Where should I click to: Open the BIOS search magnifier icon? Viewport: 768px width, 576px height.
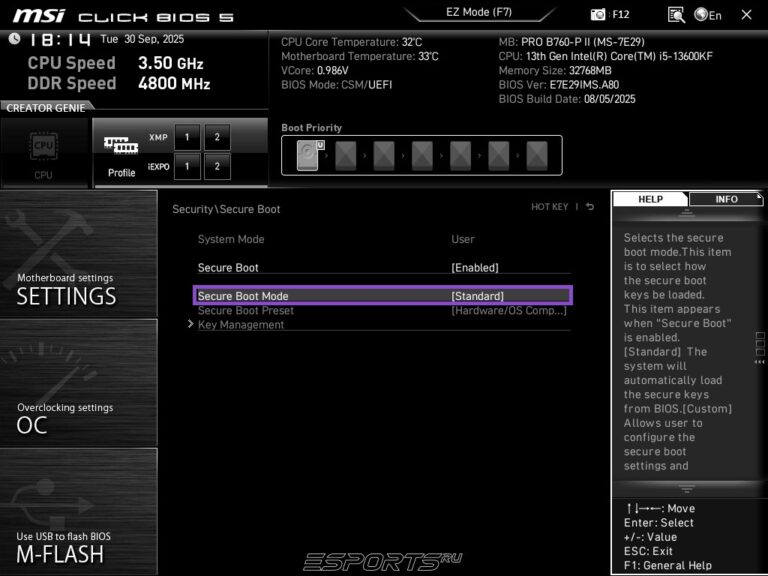[676, 14]
